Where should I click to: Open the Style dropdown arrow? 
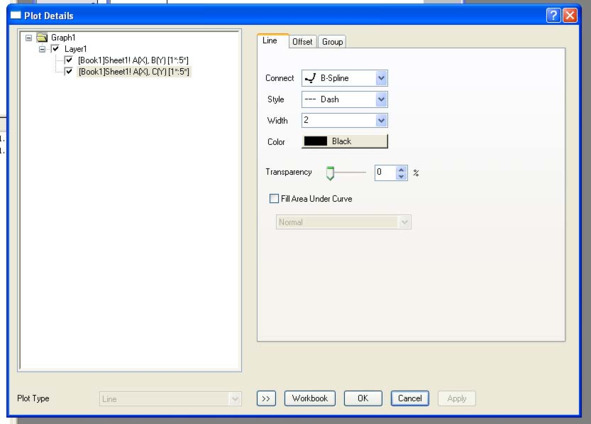click(381, 99)
